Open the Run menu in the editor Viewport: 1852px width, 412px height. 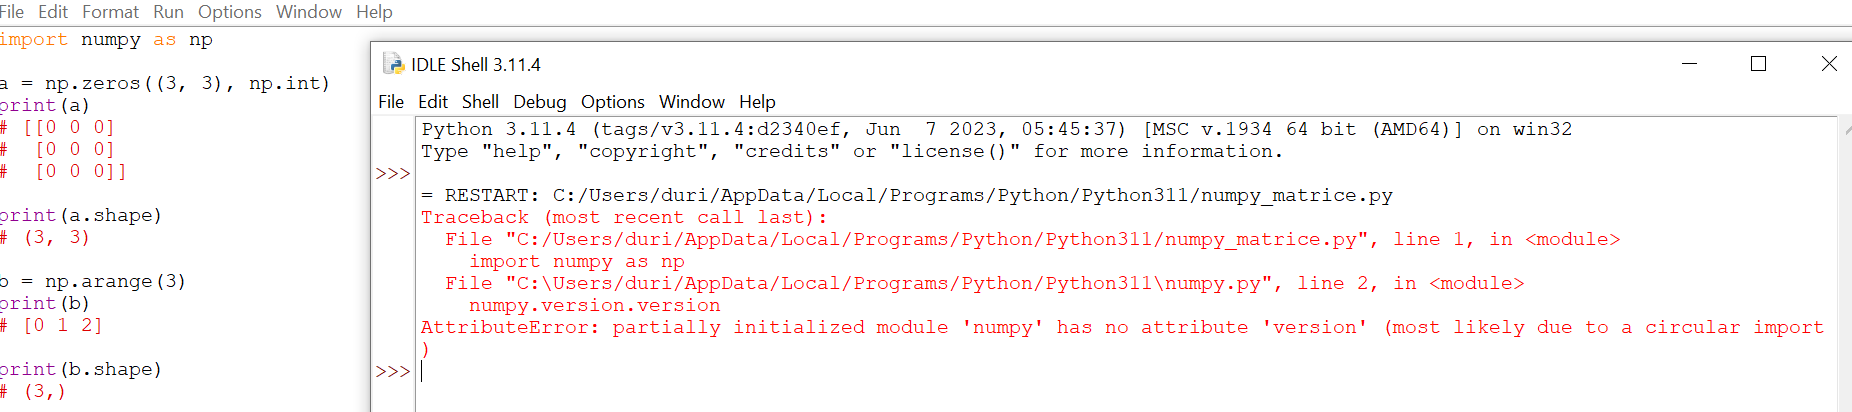[x=168, y=12]
